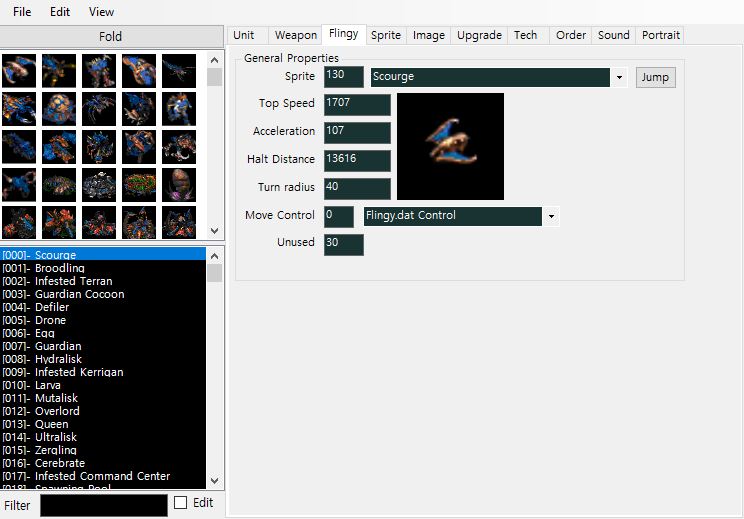Switch to the Upgrade tab
The image size is (744, 519).
(479, 35)
